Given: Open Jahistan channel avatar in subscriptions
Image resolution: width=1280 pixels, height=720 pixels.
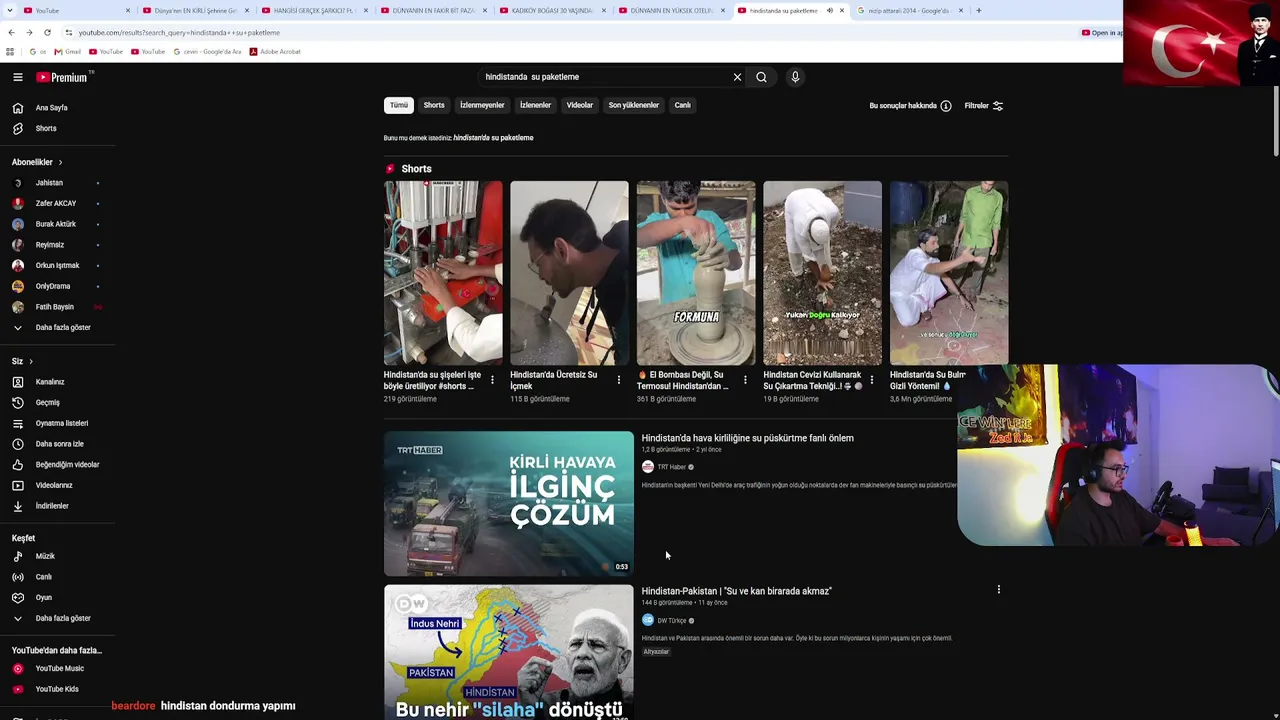Looking at the screenshot, I should tap(18, 183).
